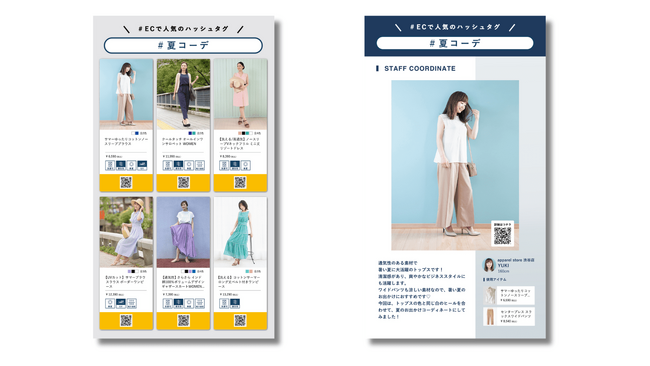Select the circle feature icon on the white blouse card
650x366 pixels.
coord(131,165)
